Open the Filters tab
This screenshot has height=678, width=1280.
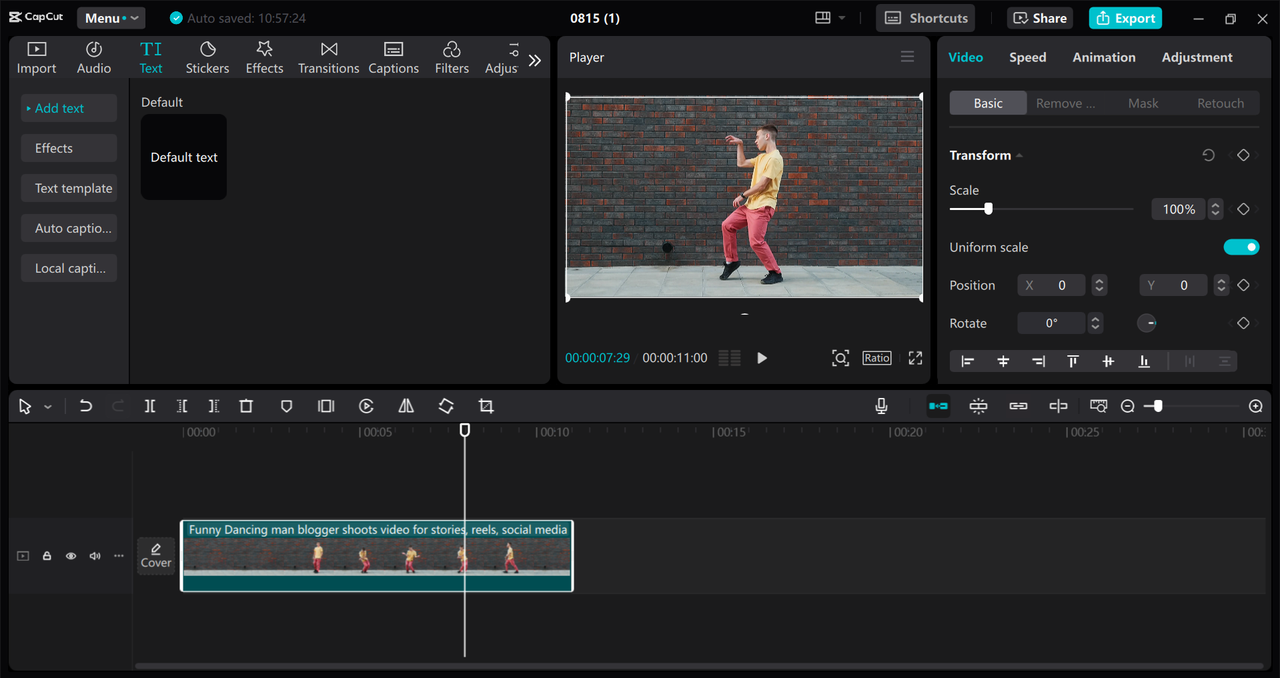(451, 58)
